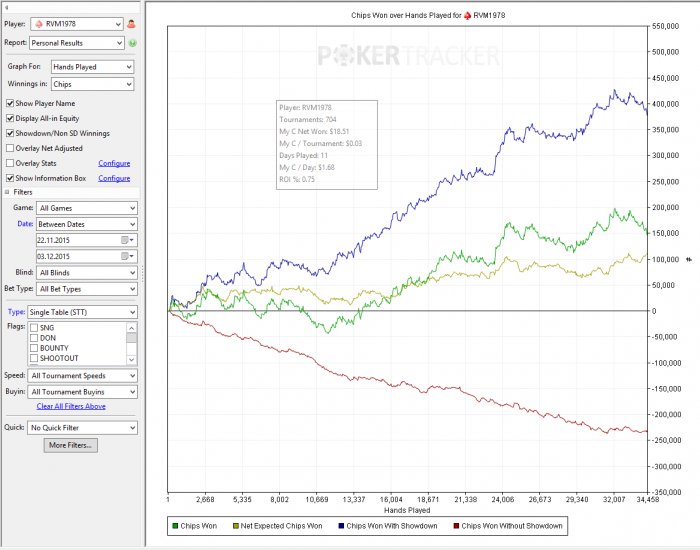Click the Clear All Filters Above link
Screen dimensions: 700x550
click(x=71, y=406)
